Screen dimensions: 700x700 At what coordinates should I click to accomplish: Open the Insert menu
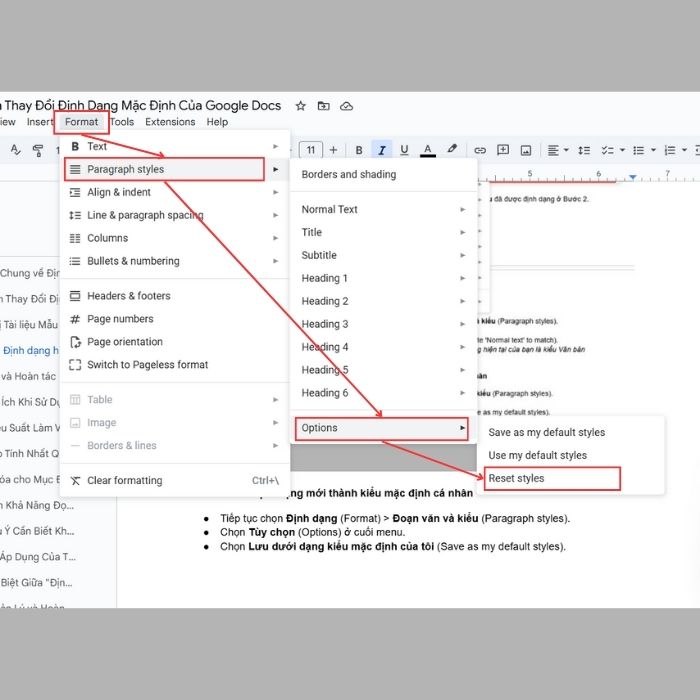[40, 122]
